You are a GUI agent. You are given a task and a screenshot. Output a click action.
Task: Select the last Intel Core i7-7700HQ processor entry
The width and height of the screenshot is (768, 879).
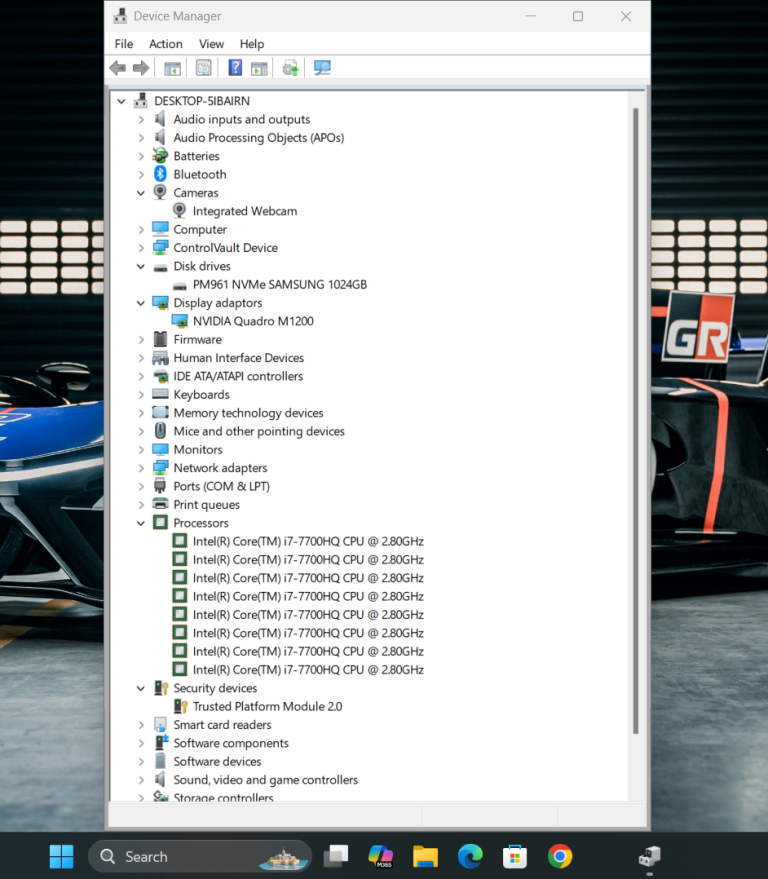pyautogui.click(x=308, y=669)
